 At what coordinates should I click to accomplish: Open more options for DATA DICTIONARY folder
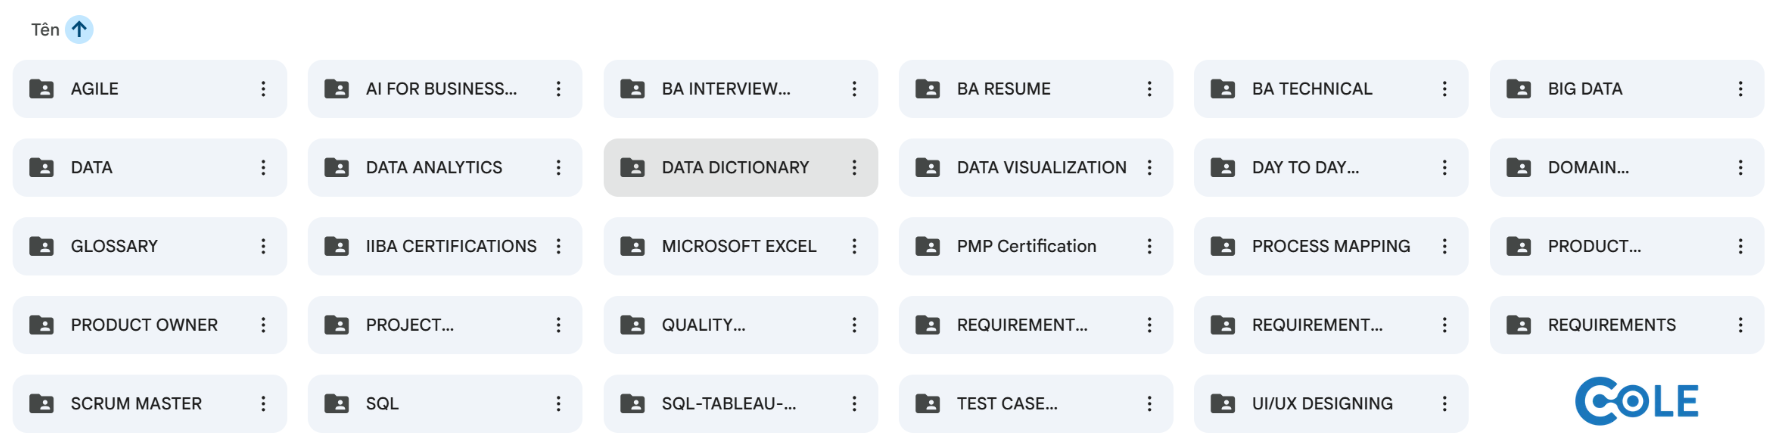coord(854,168)
